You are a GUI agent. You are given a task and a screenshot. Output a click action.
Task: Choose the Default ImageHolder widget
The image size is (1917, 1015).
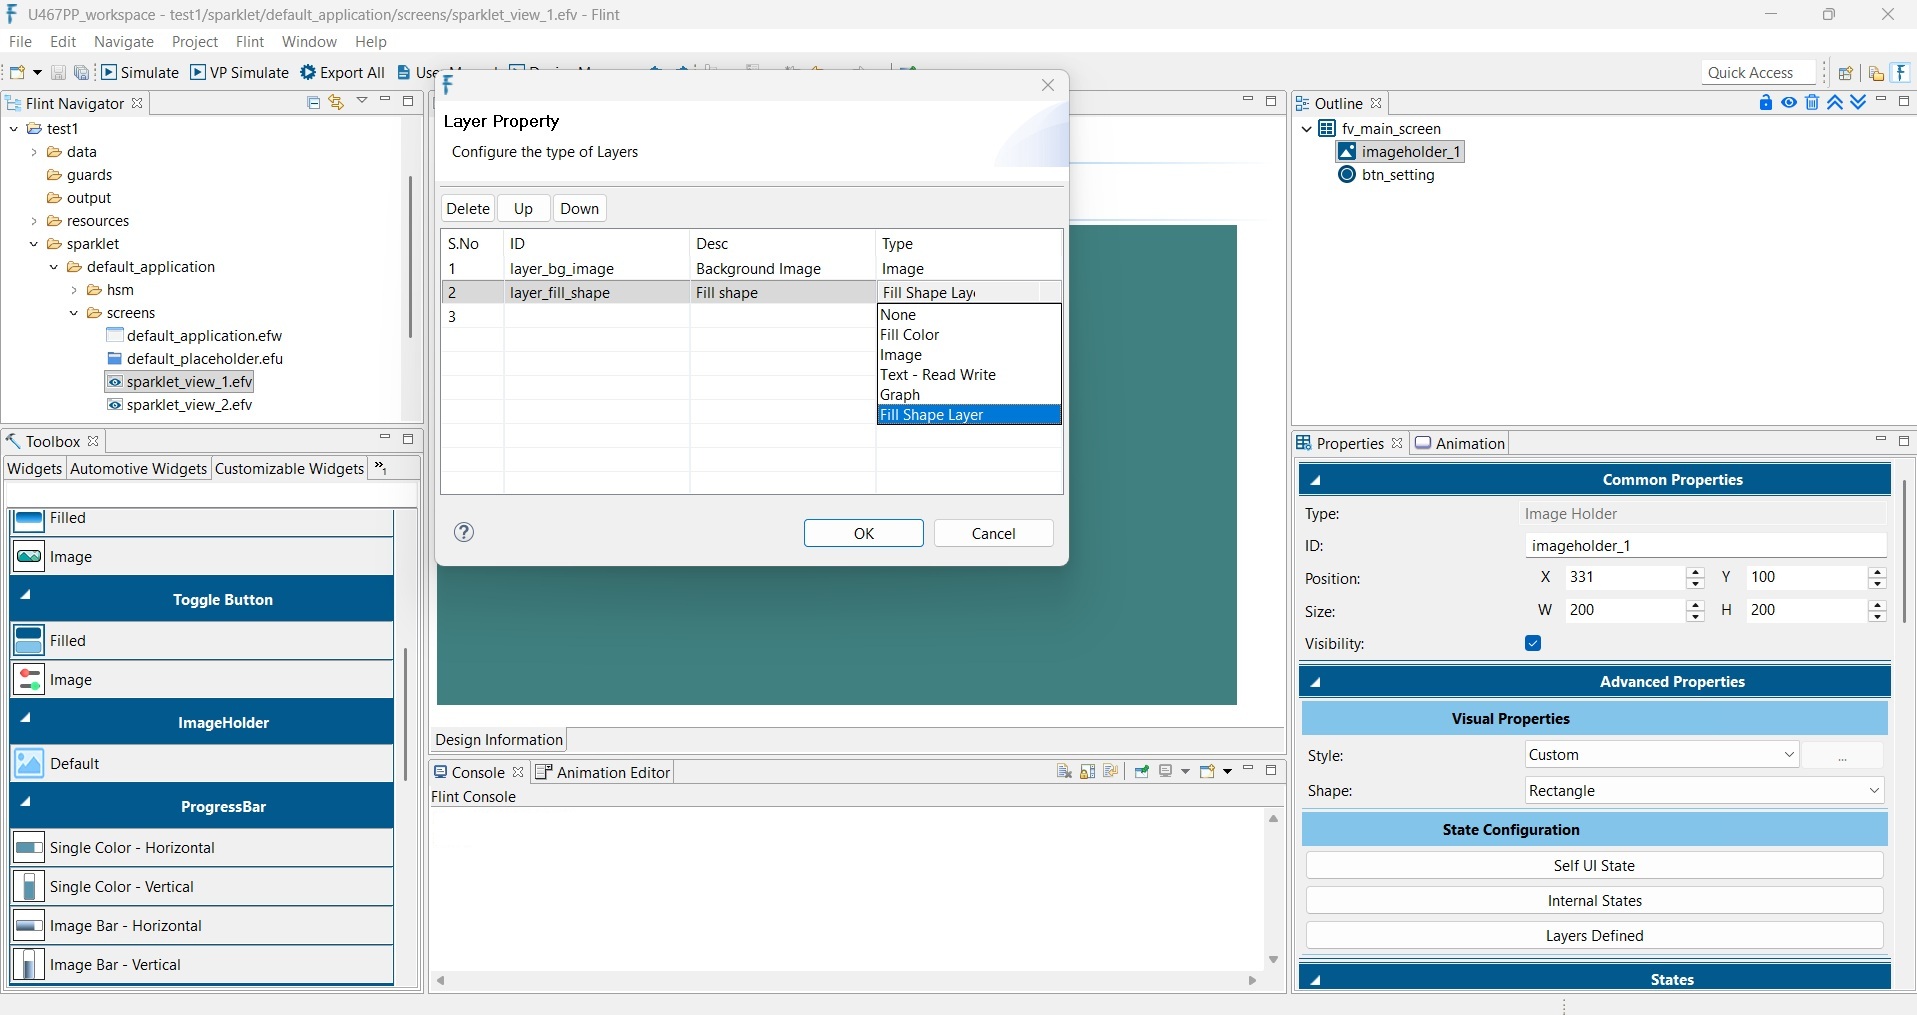(202, 764)
